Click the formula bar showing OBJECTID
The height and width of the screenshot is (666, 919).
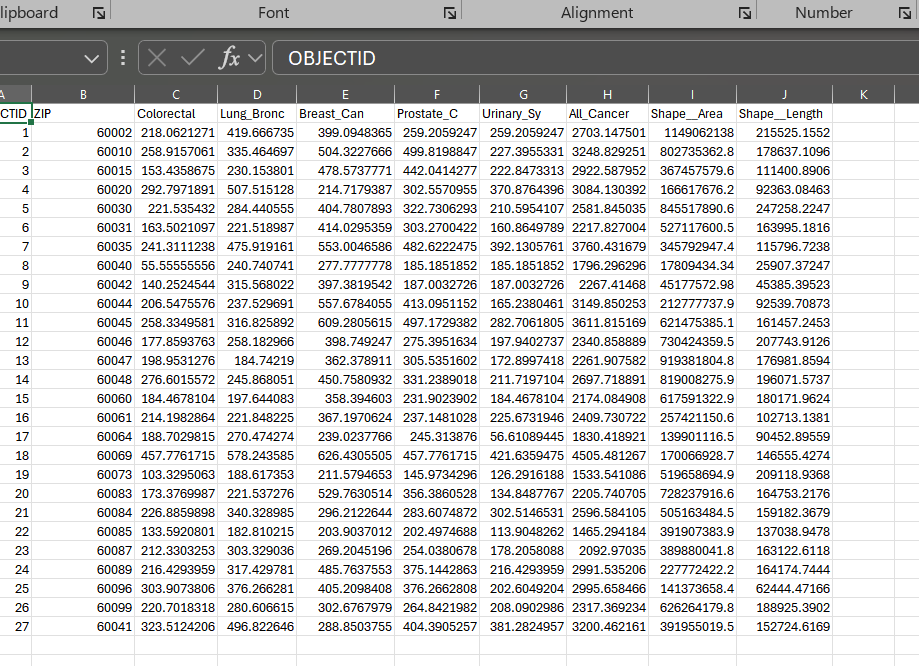pyautogui.click(x=595, y=58)
